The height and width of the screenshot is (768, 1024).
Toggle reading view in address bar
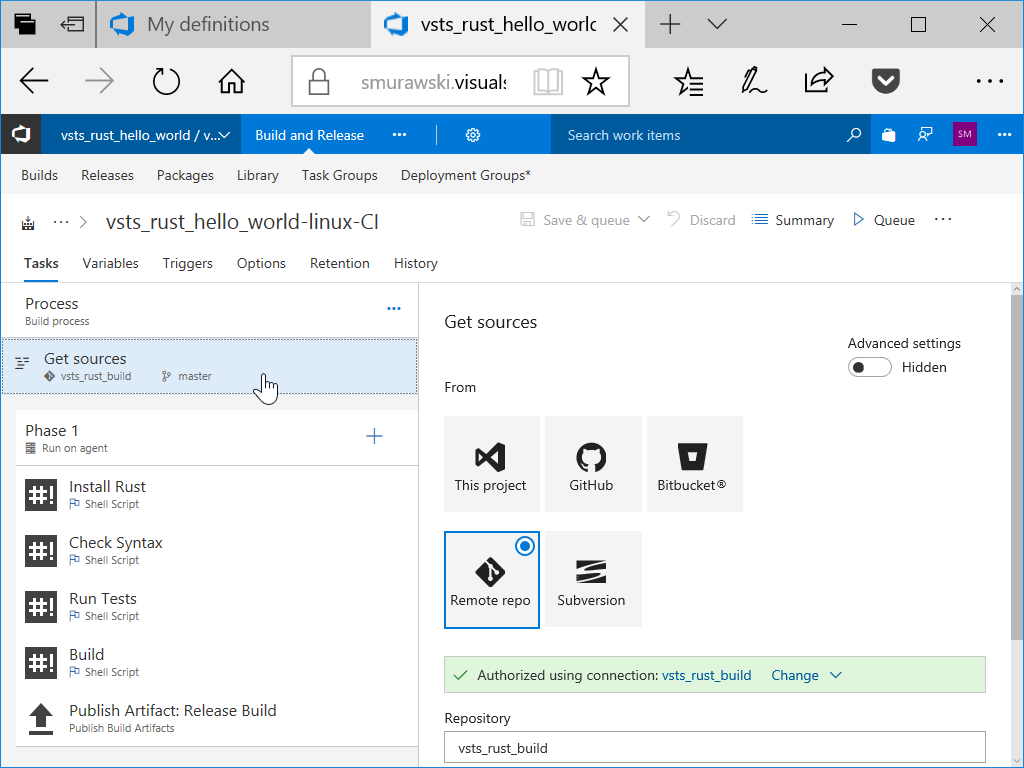[547, 82]
